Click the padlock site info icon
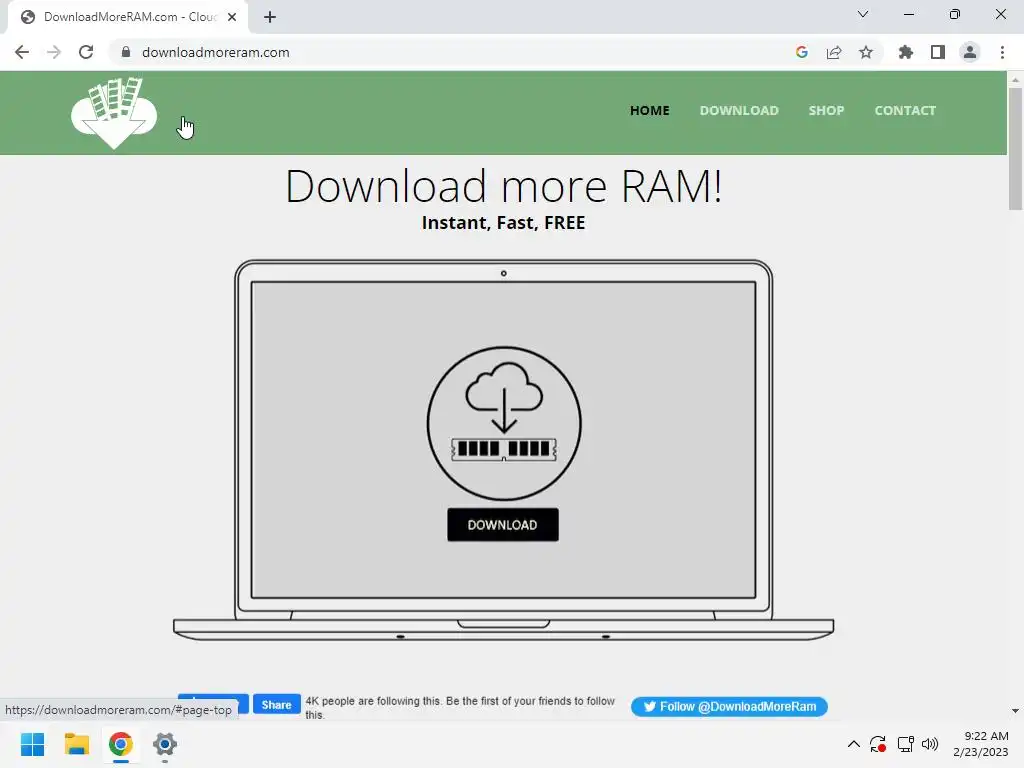Viewport: 1024px width, 768px height. point(126,52)
